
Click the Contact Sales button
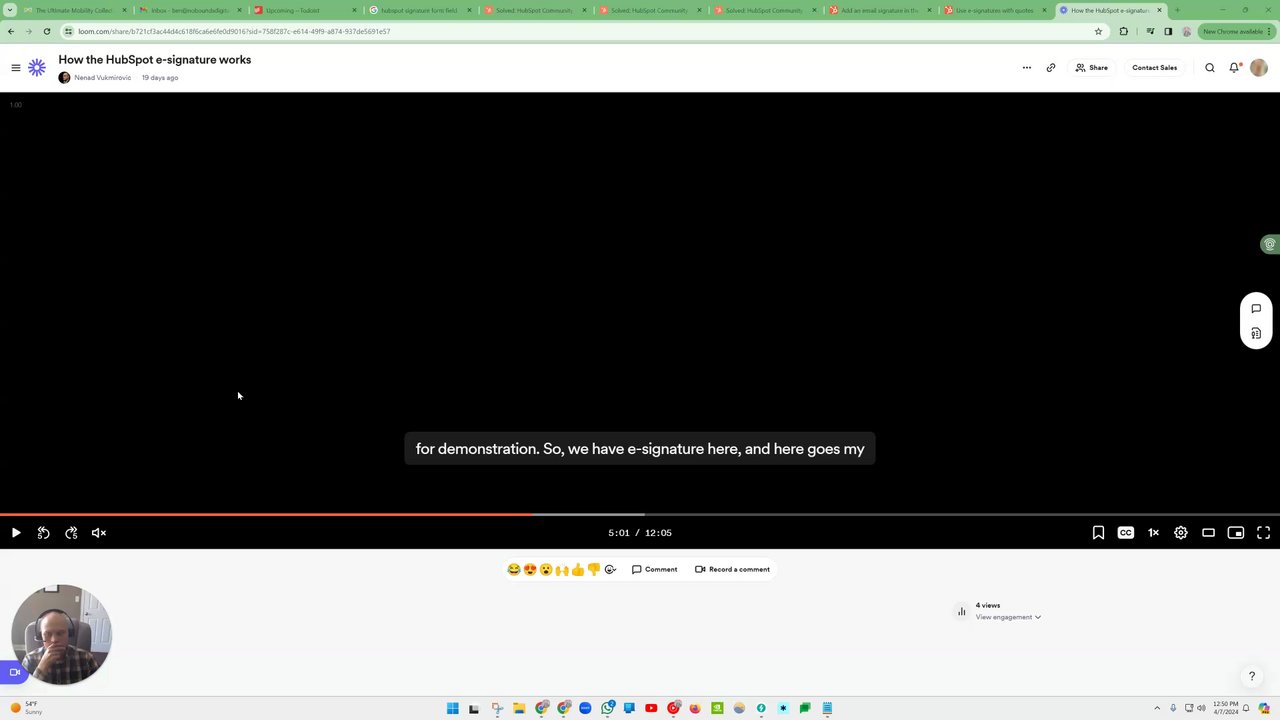coord(1154,68)
